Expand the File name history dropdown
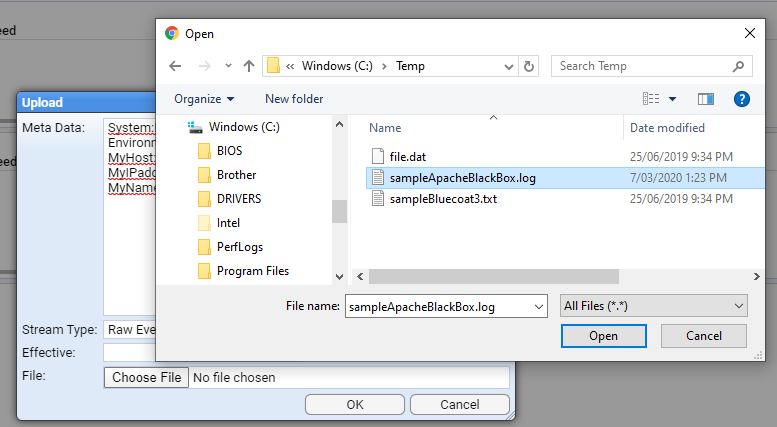 tap(539, 307)
